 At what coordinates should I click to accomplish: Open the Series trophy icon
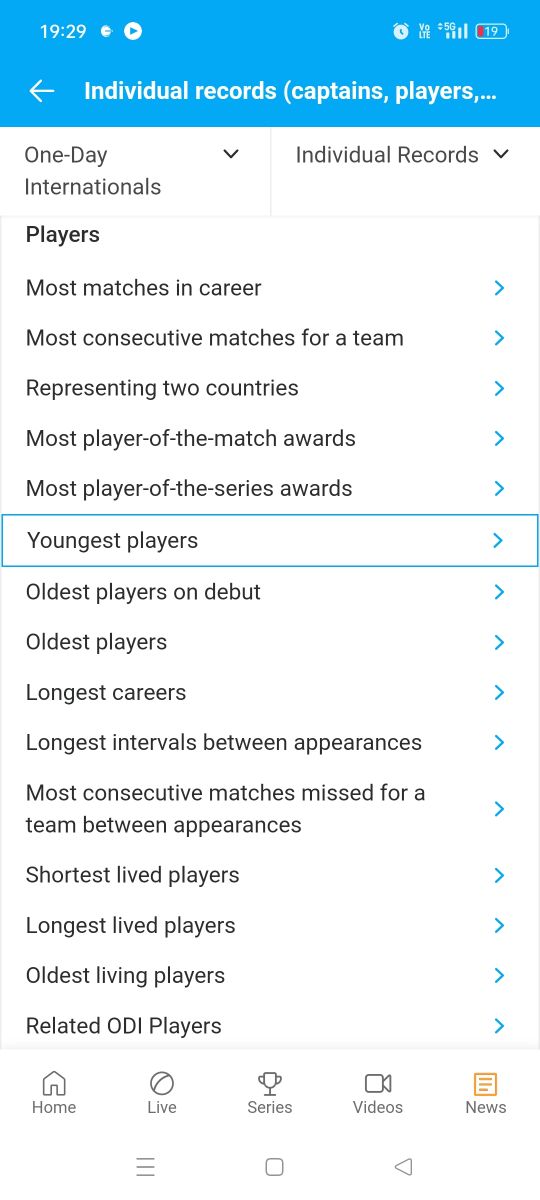point(270,1083)
